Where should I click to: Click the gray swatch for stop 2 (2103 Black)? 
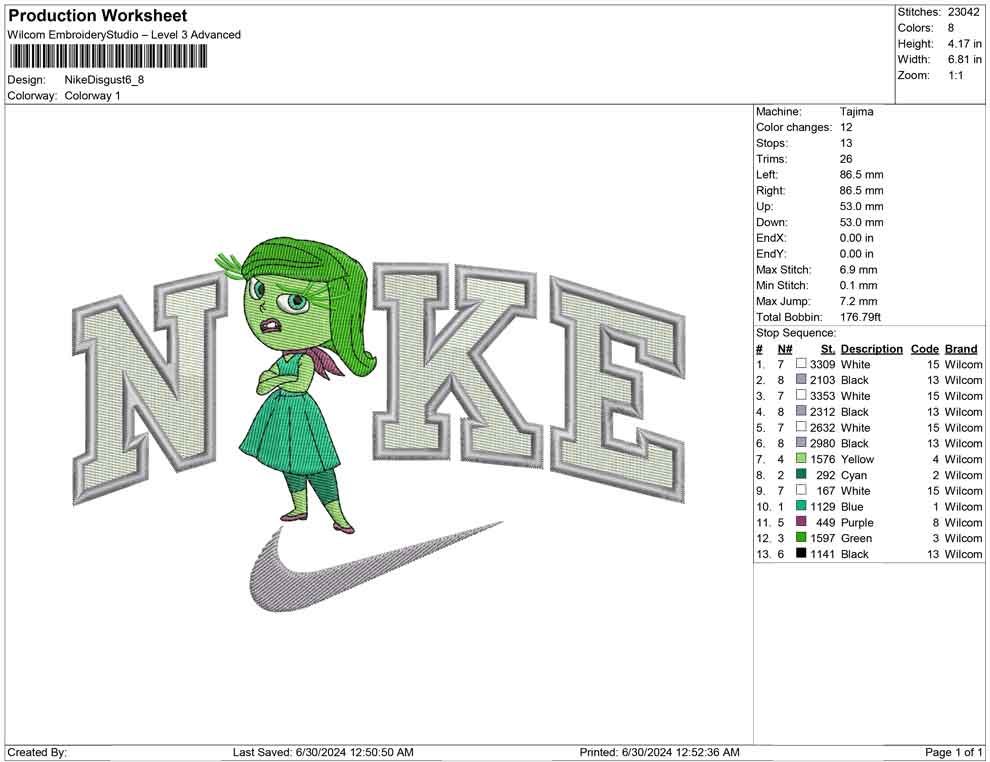click(x=801, y=379)
